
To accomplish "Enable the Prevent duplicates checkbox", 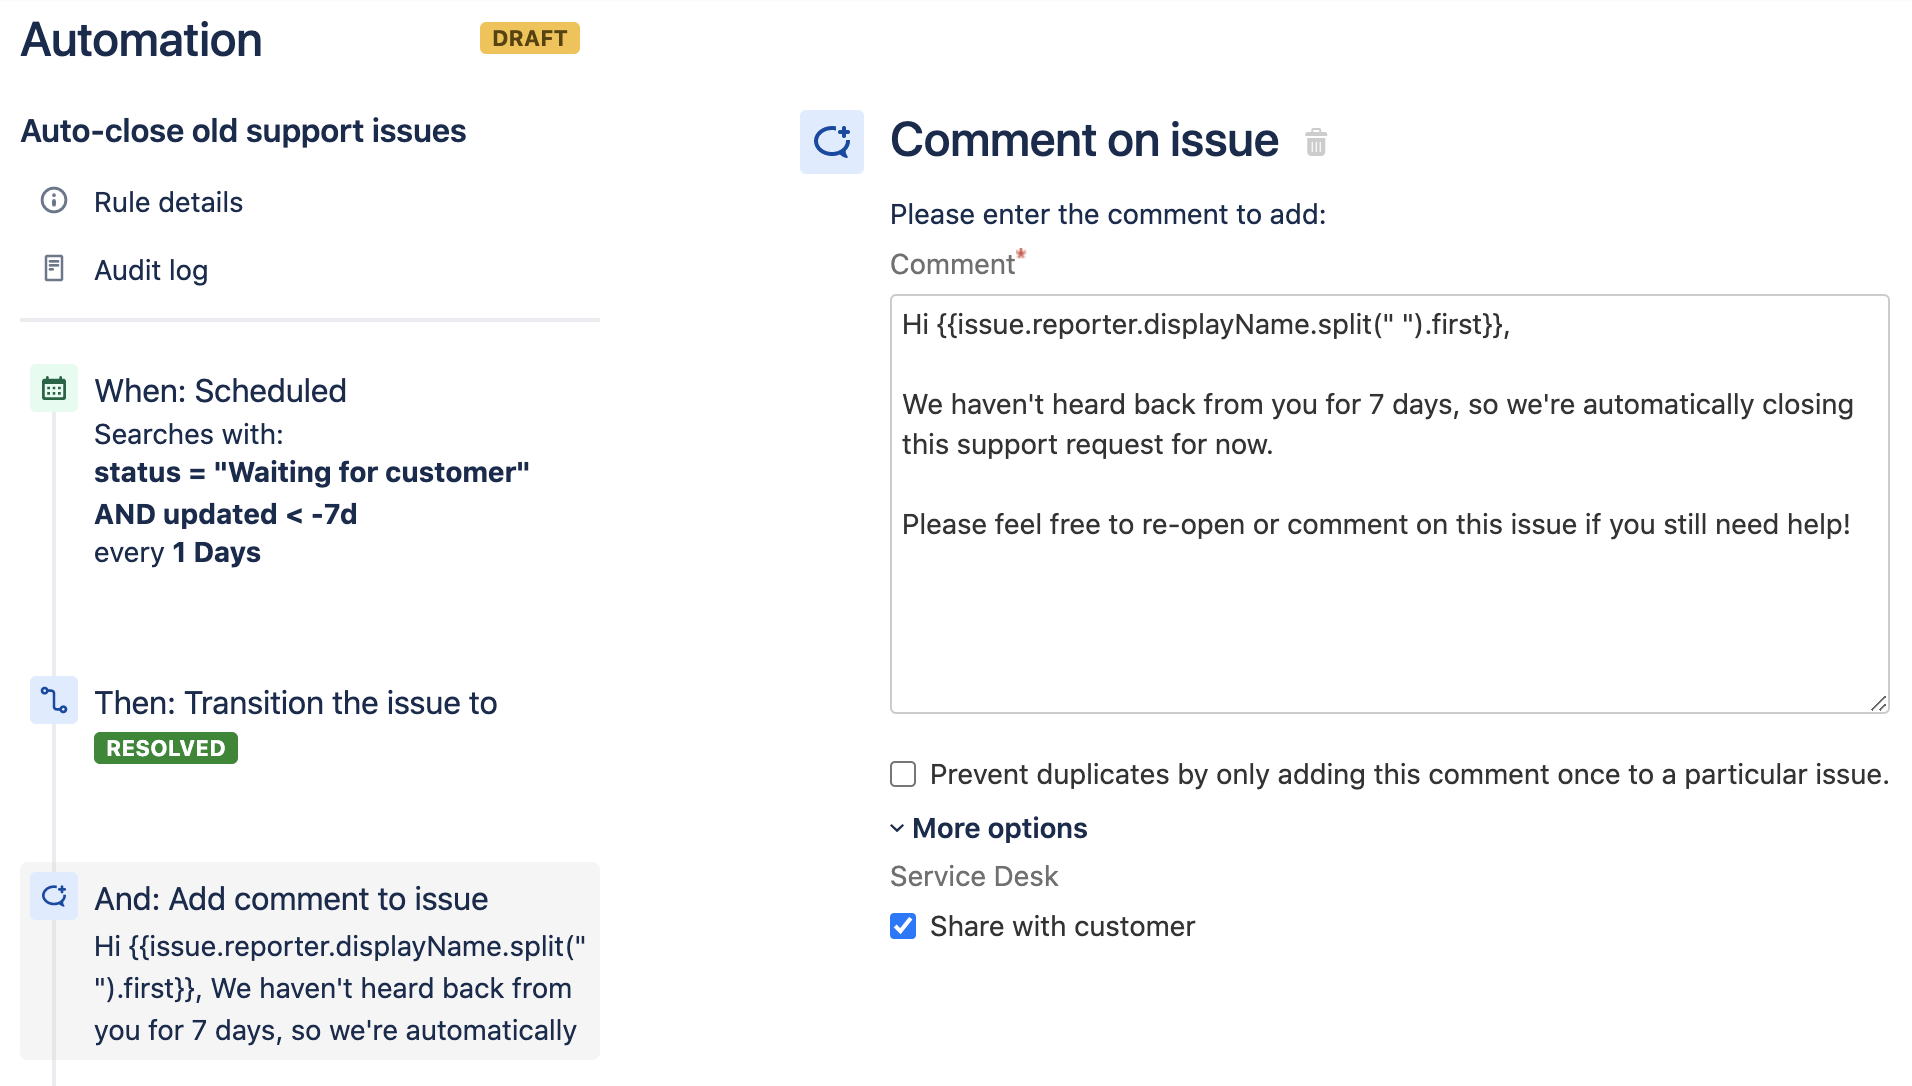I will pyautogui.click(x=903, y=774).
